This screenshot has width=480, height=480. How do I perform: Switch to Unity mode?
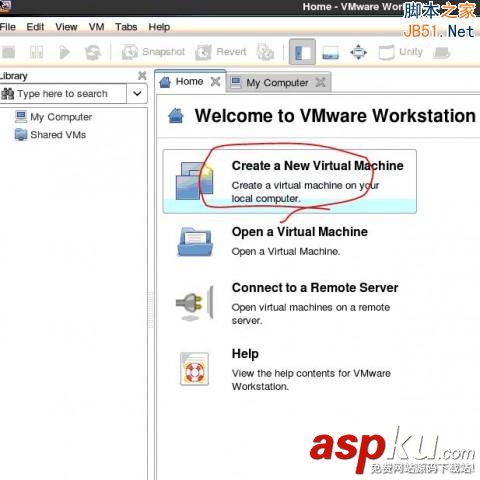(x=401, y=52)
